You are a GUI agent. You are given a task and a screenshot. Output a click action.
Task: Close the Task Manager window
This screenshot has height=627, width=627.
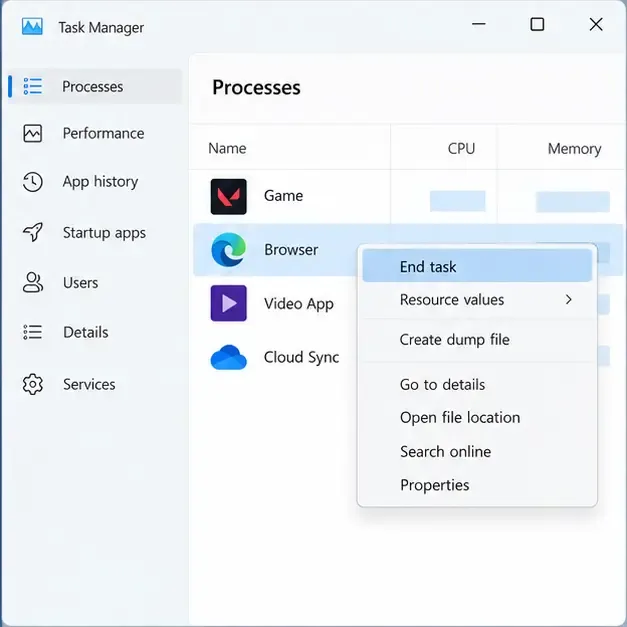[596, 24]
